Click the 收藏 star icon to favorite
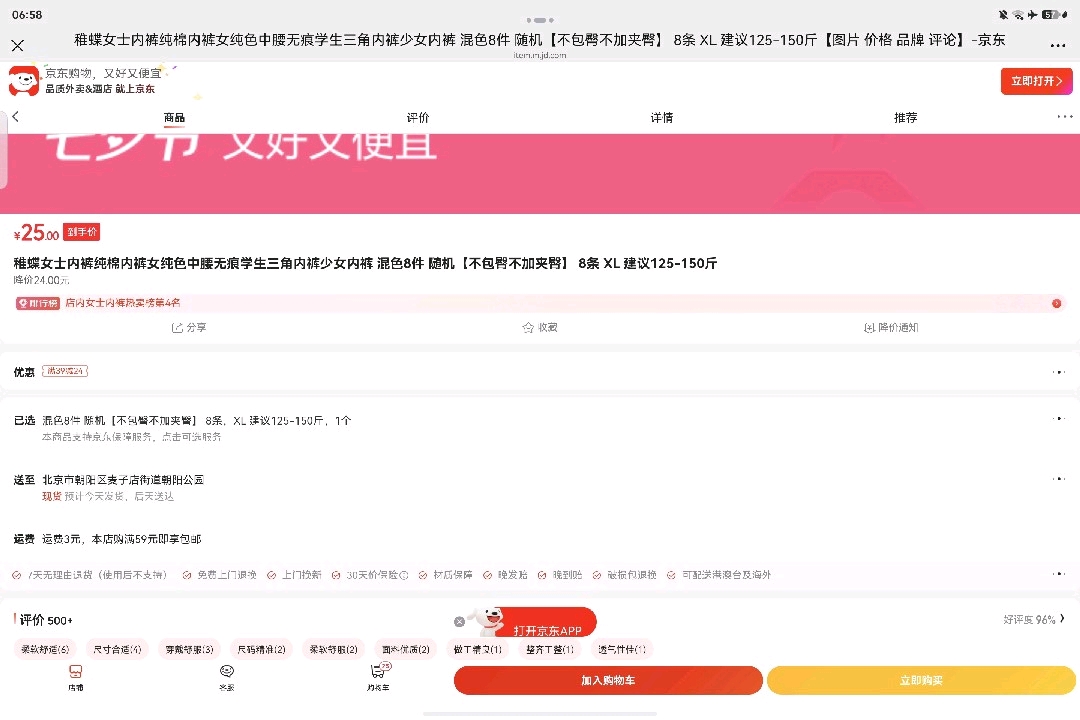 539,327
